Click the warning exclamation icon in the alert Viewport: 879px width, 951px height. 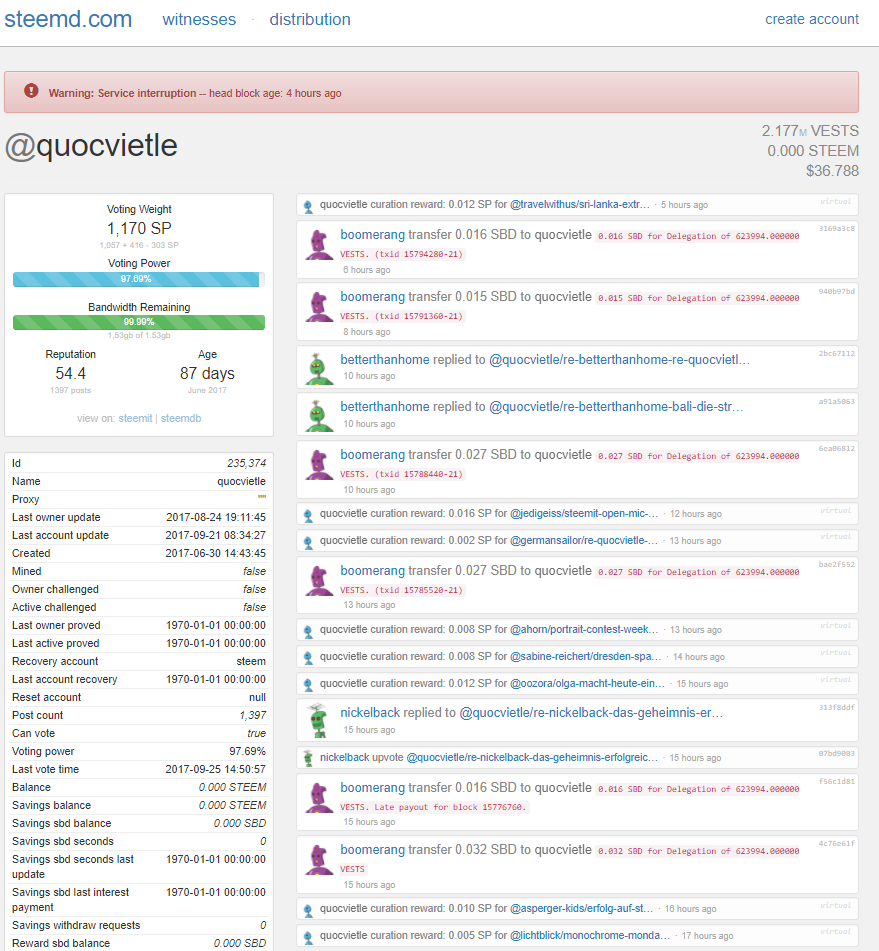pos(31,91)
